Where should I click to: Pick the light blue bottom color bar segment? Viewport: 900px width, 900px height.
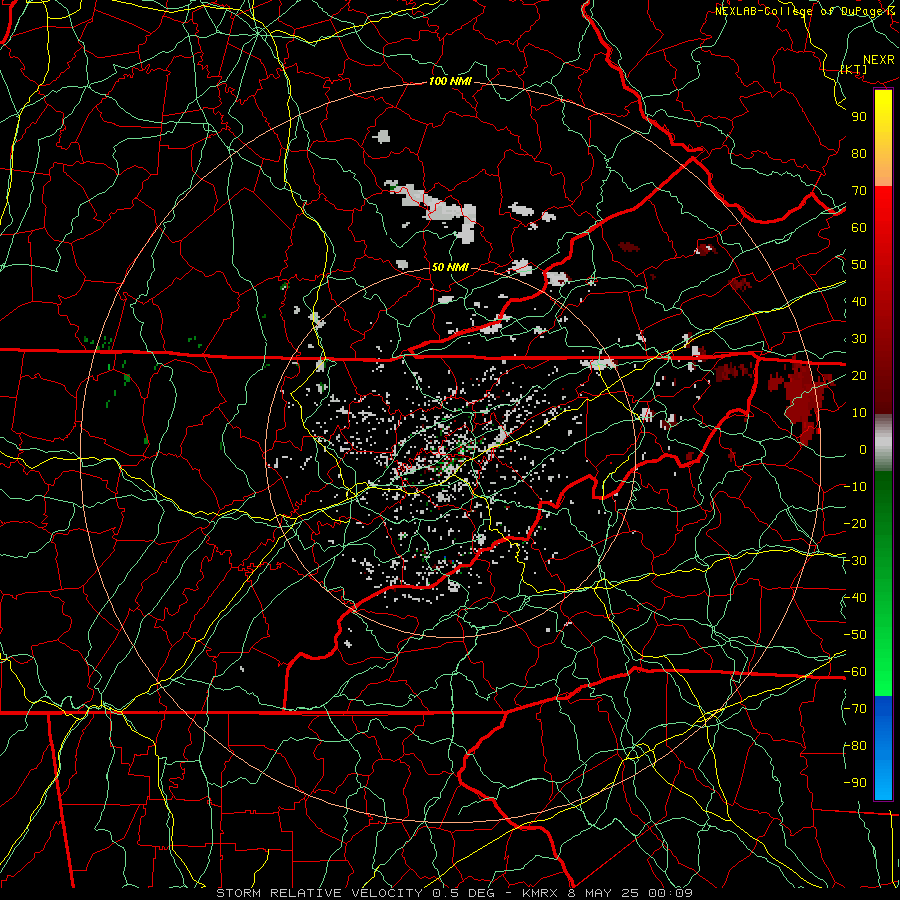tap(883, 778)
